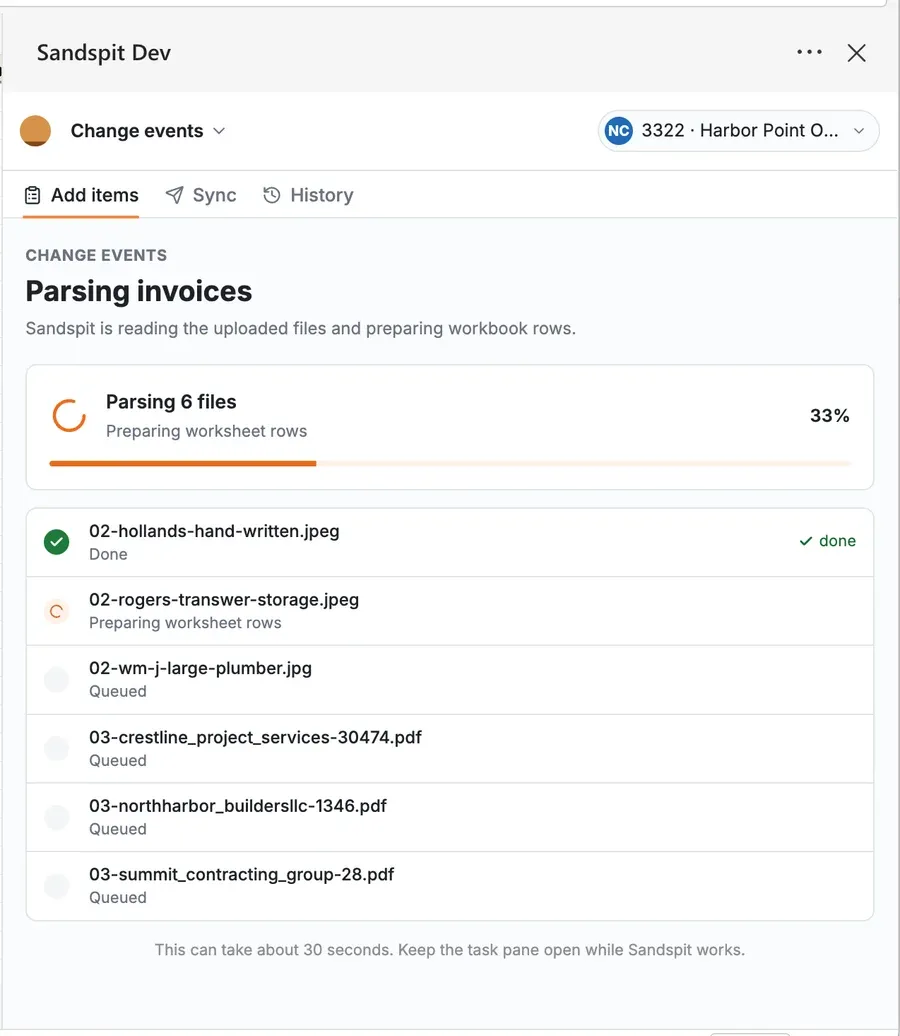Click the blue NC company badge
This screenshot has height=1036, width=900.
tap(619, 131)
